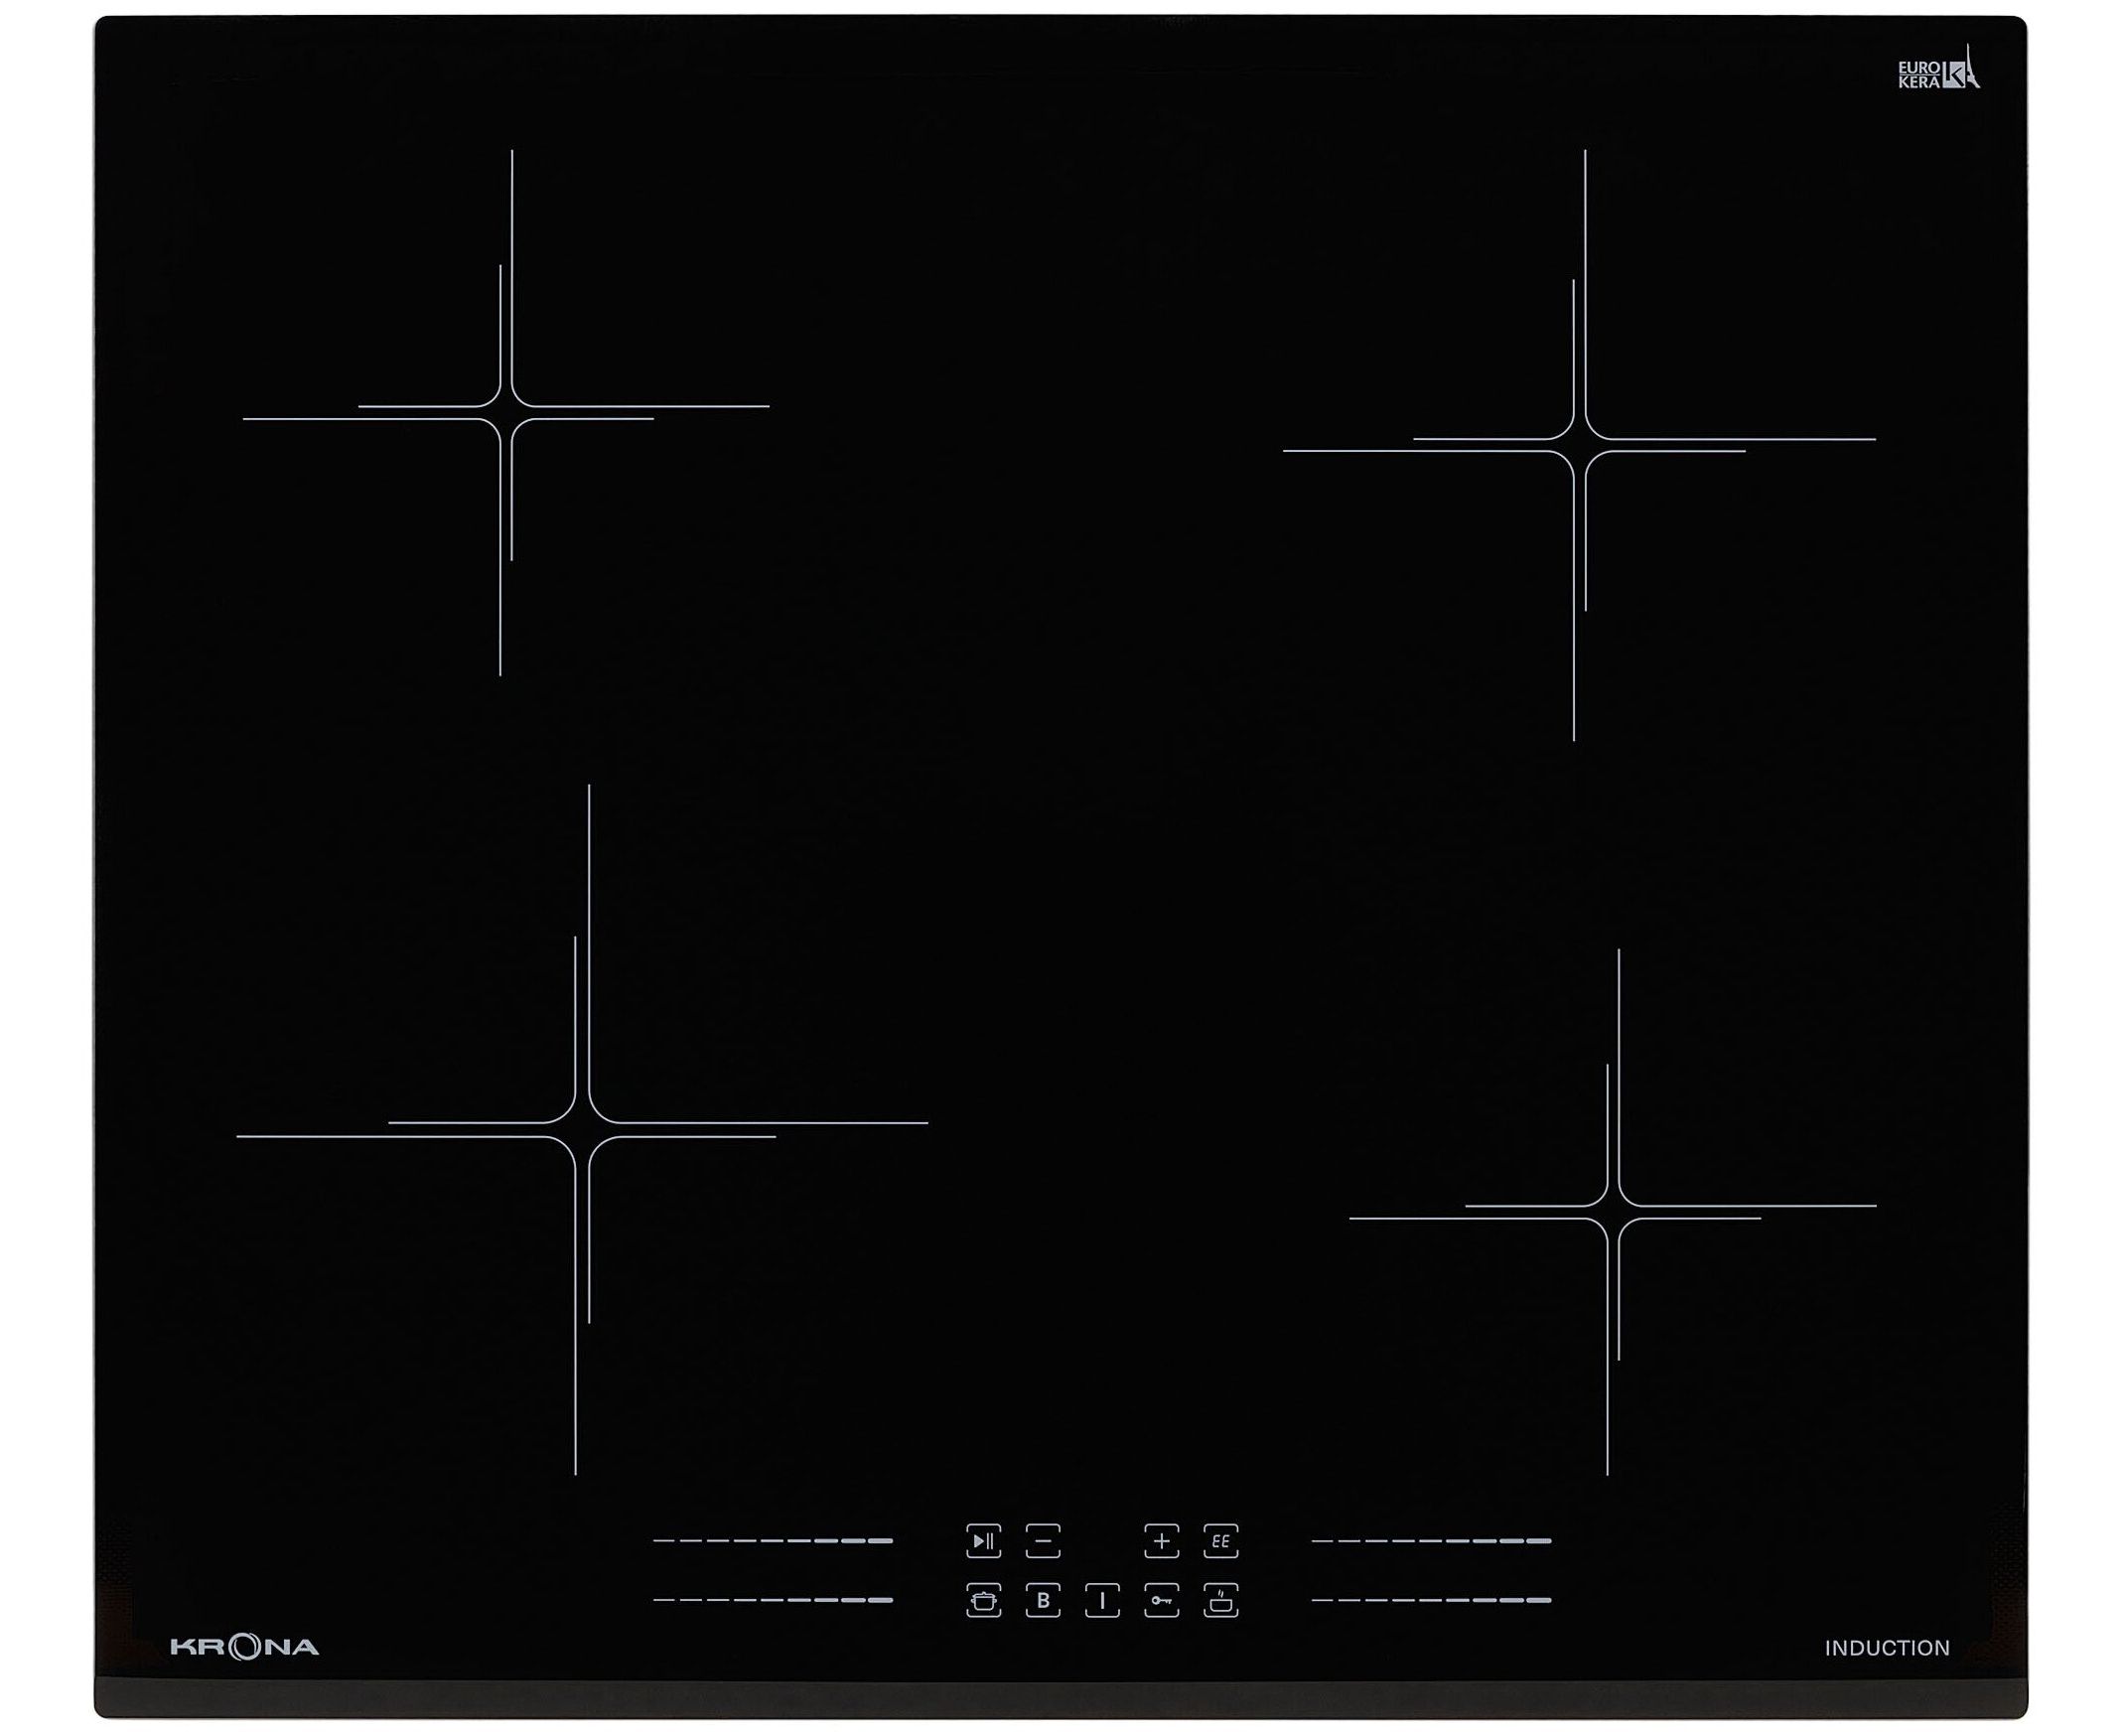This screenshot has height=1736, width=2122.
Task: Click the KRONA brand logo
Action: point(244,1647)
